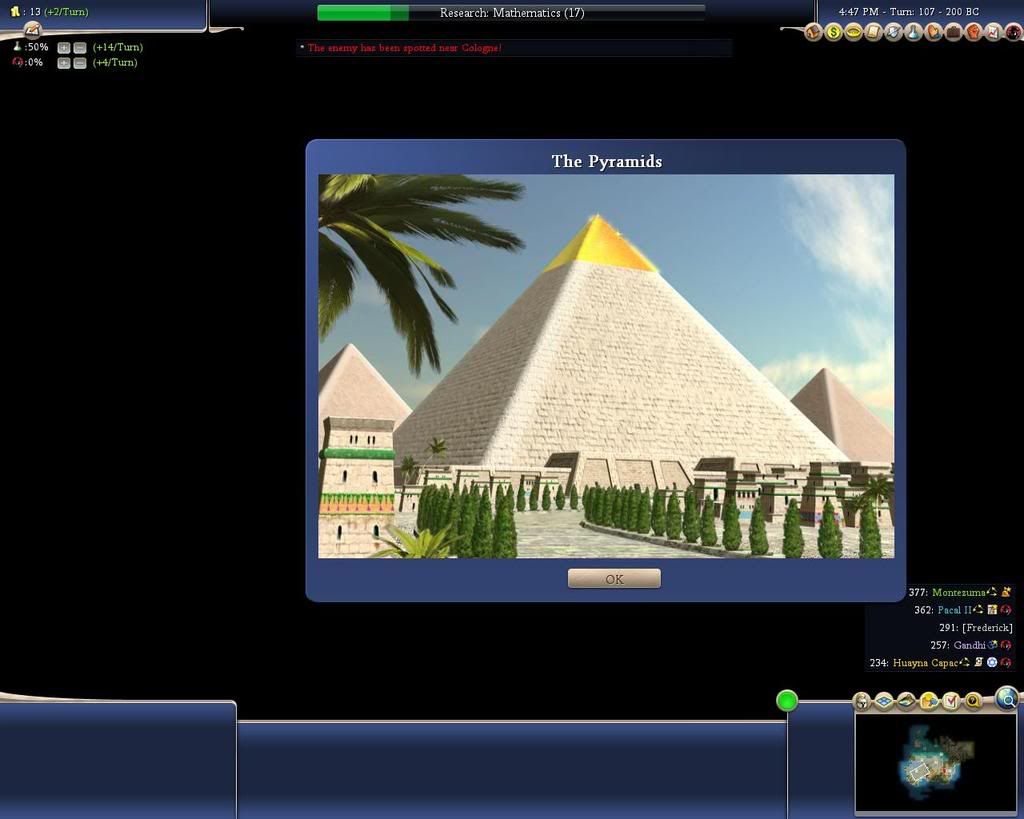
Task: Click the enemy spotted near Cologne message
Action: [404, 48]
